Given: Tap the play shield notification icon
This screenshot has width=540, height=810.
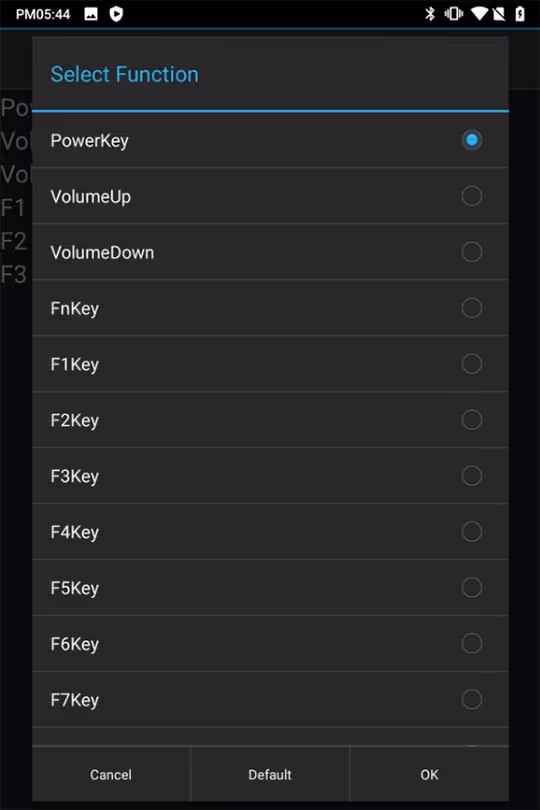Looking at the screenshot, I should click(116, 14).
